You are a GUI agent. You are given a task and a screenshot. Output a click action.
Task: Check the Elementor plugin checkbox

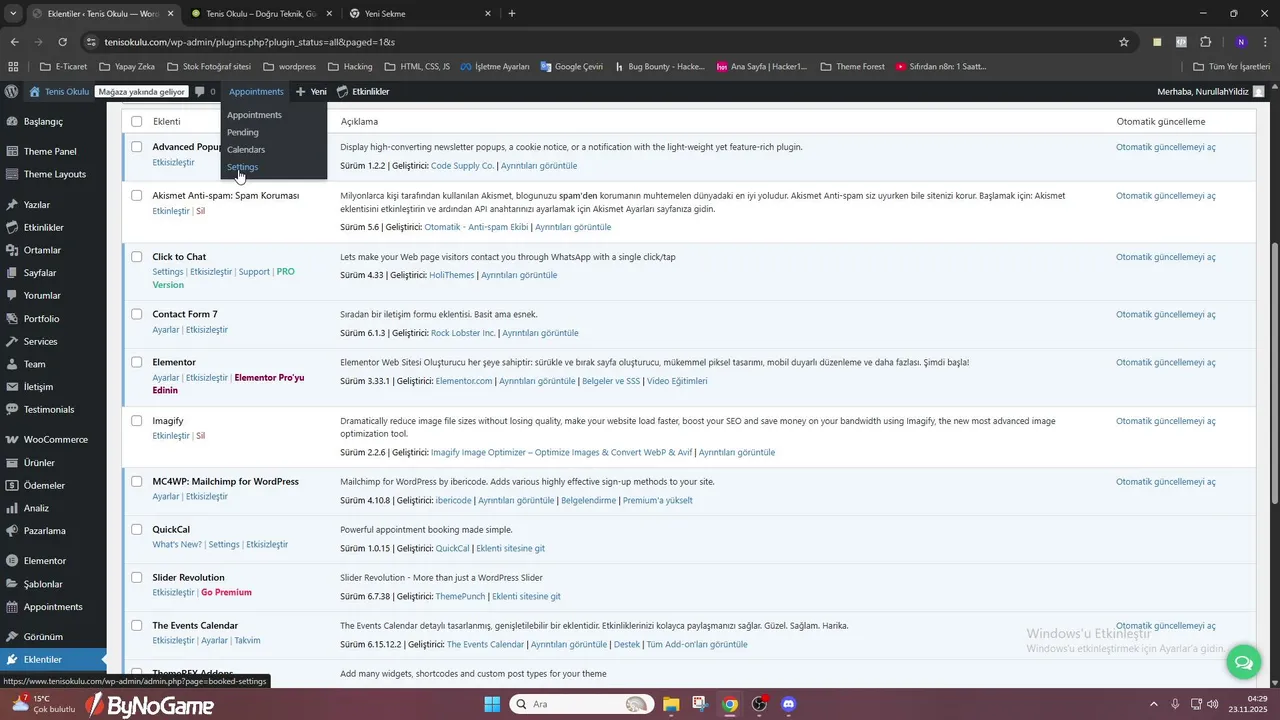pos(137,362)
